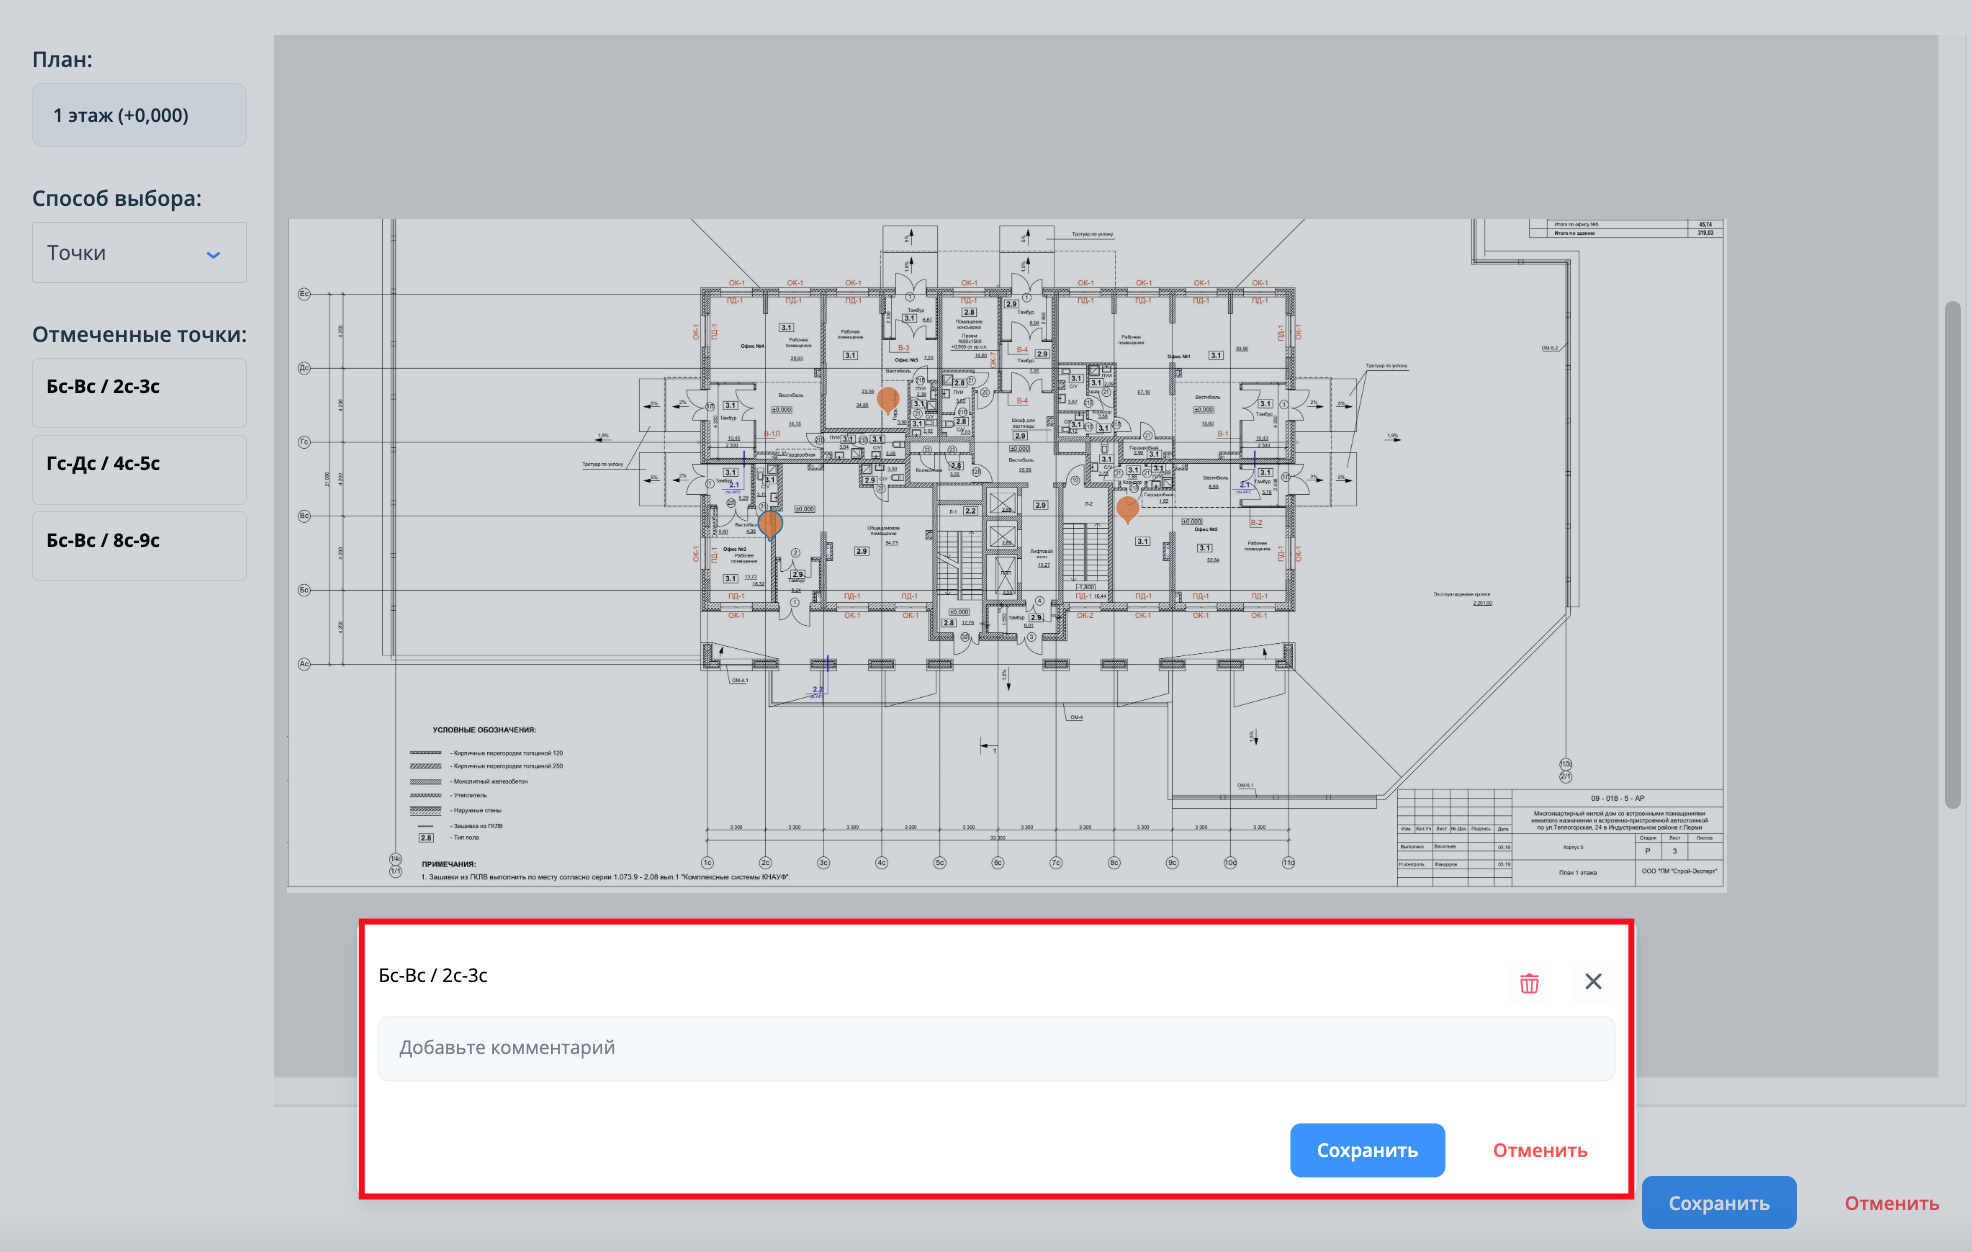The image size is (1972, 1252).
Task: Delete the point with the trash icon
Action: point(1529,983)
